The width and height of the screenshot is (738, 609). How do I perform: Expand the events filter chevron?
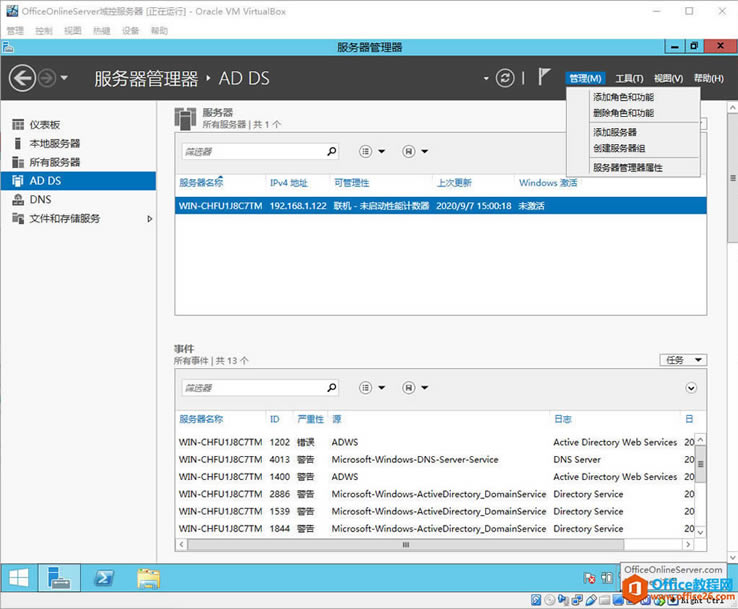pos(691,388)
